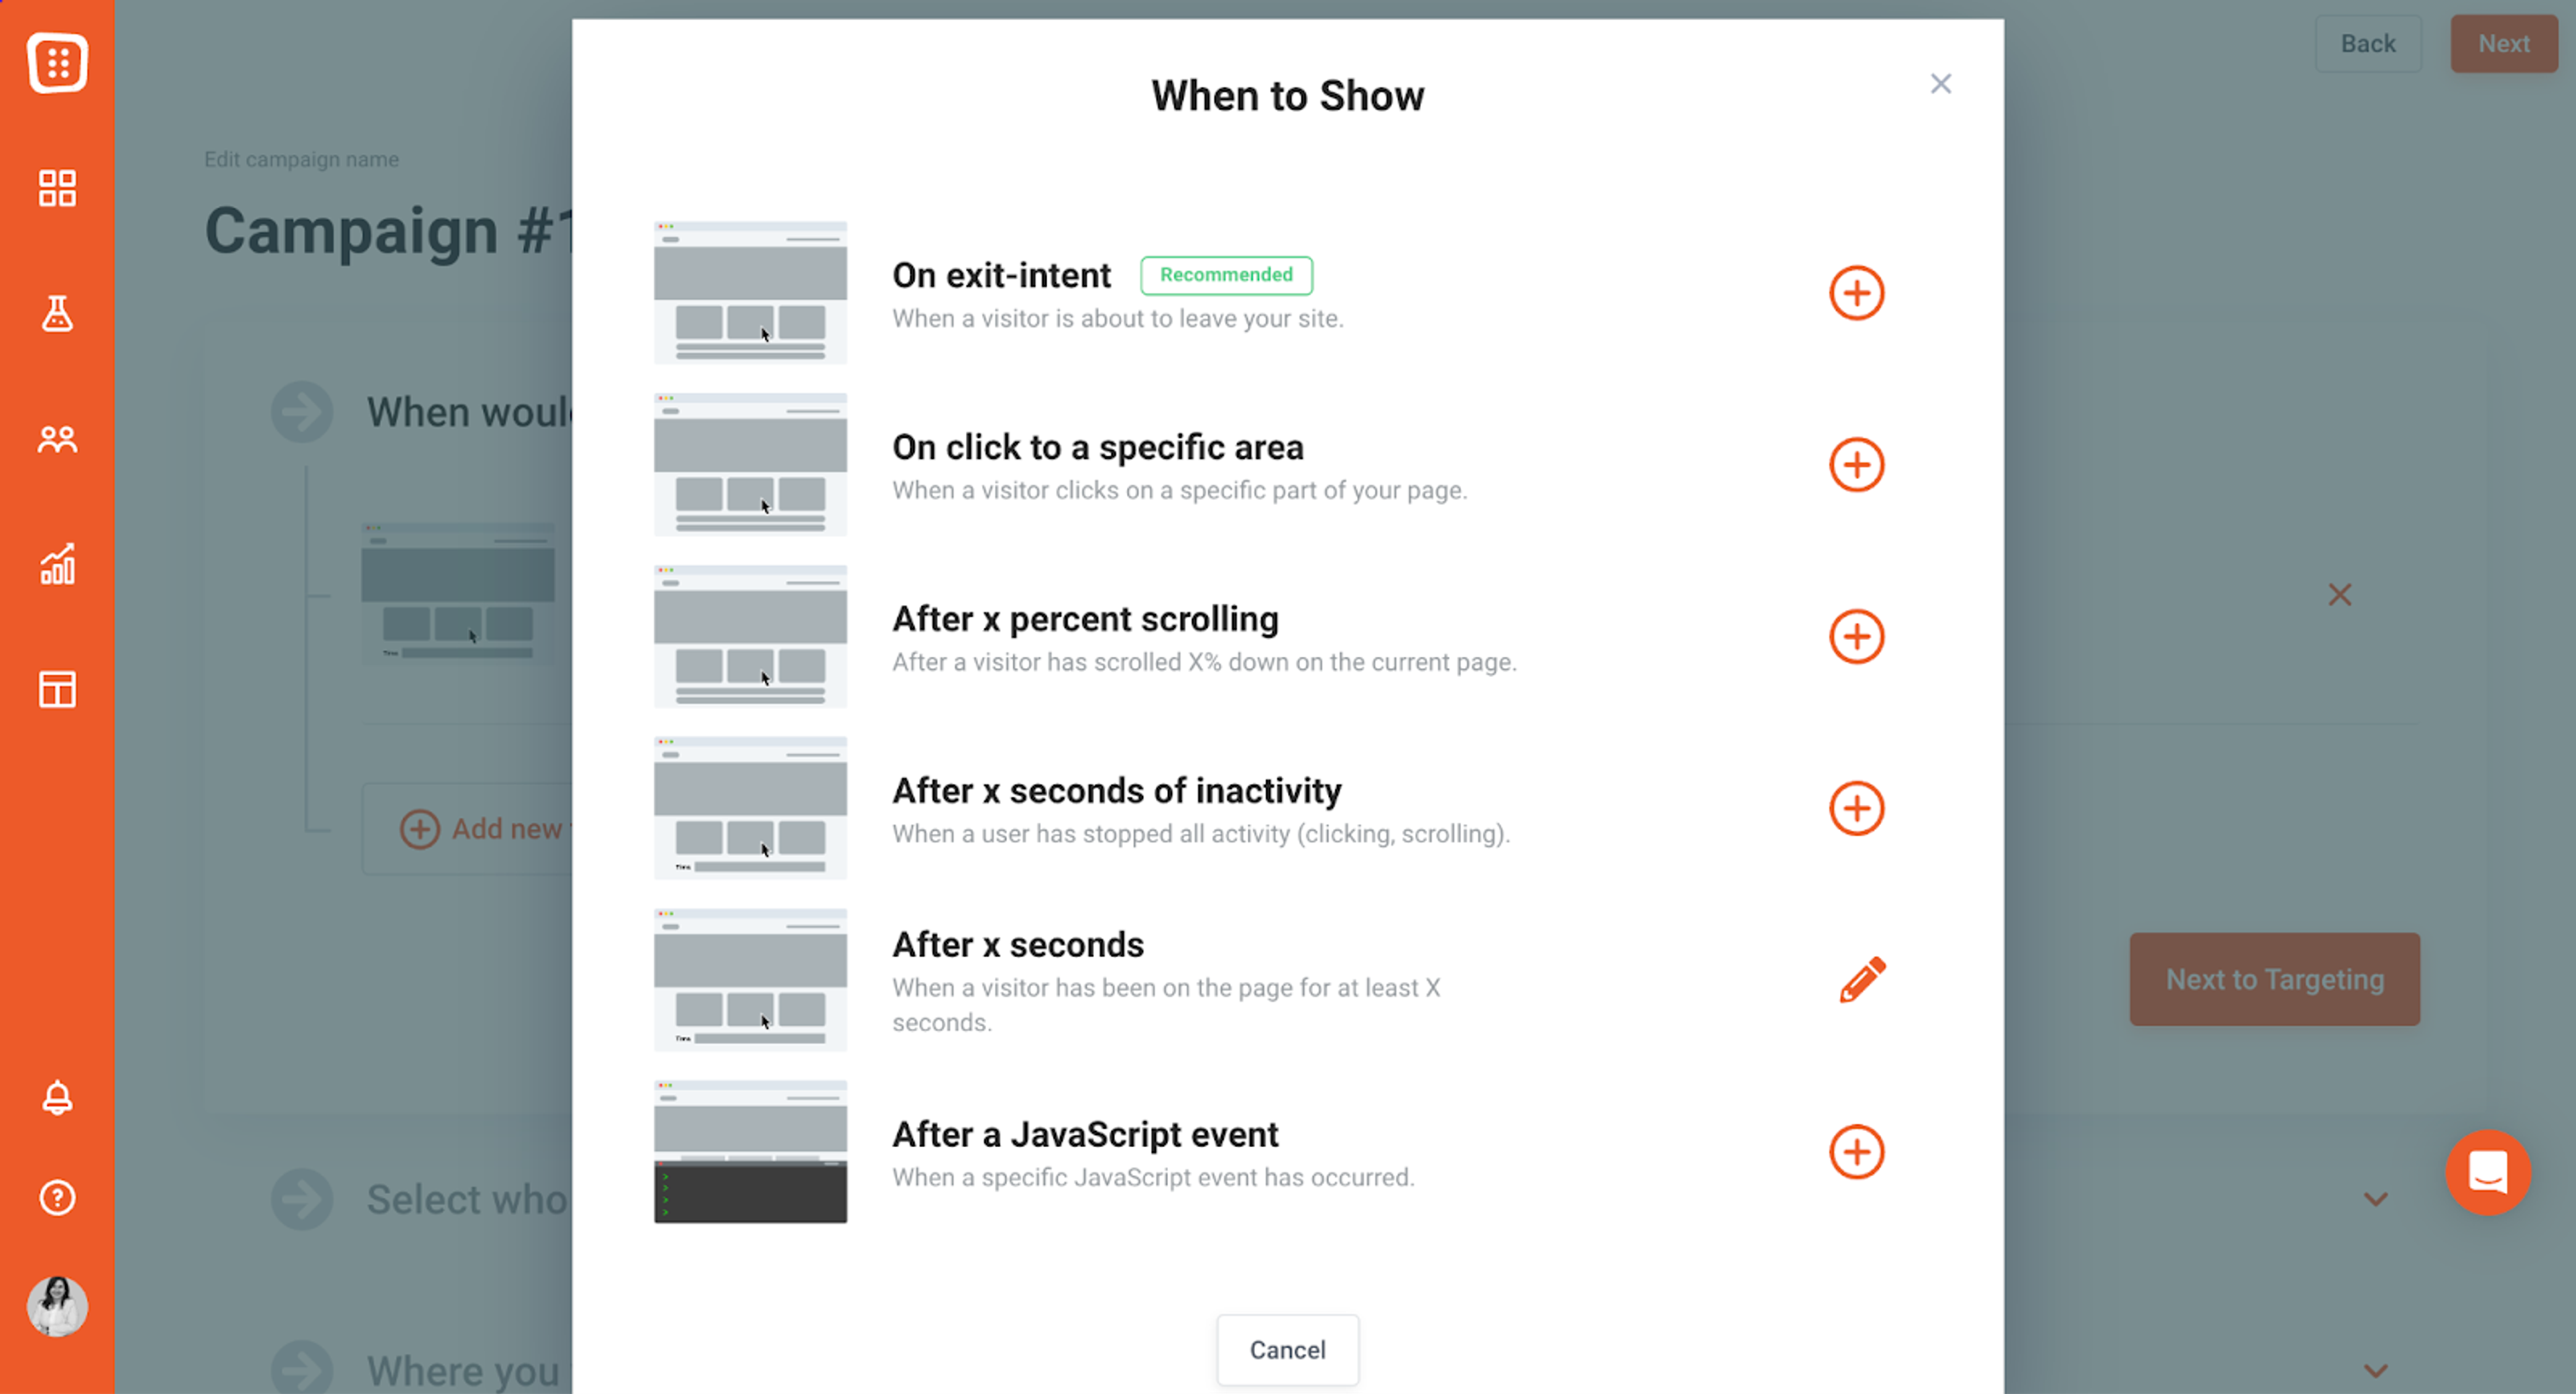Open the A/B testing flask icon in sidebar
The width and height of the screenshot is (2576, 1394).
coord(57,314)
